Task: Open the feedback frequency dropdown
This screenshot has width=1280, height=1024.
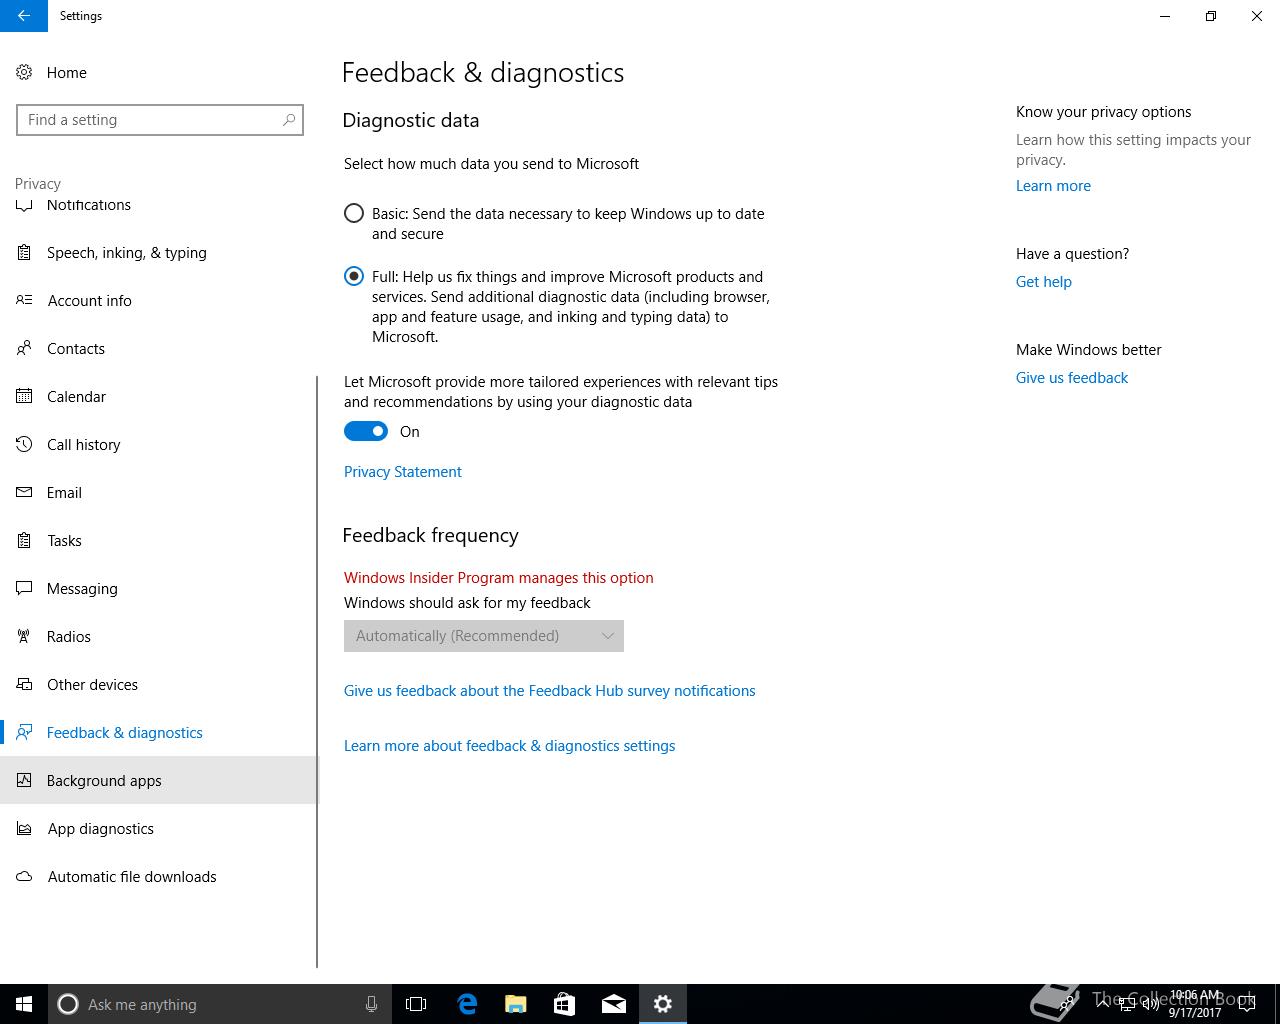Action: [484, 636]
